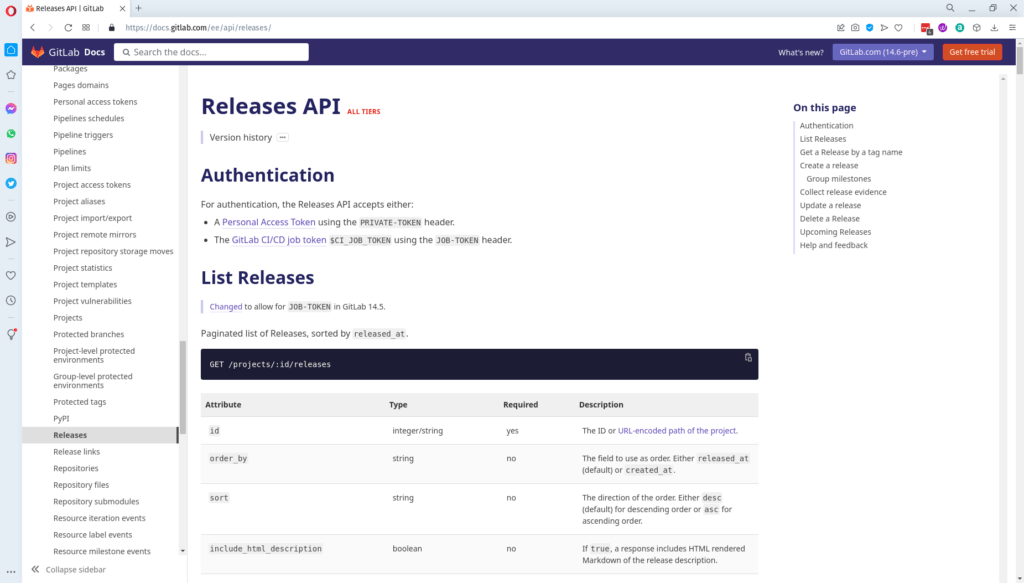The height and width of the screenshot is (583, 1024).
Task: Collapse the docs sidebar
Action: [x=68, y=569]
